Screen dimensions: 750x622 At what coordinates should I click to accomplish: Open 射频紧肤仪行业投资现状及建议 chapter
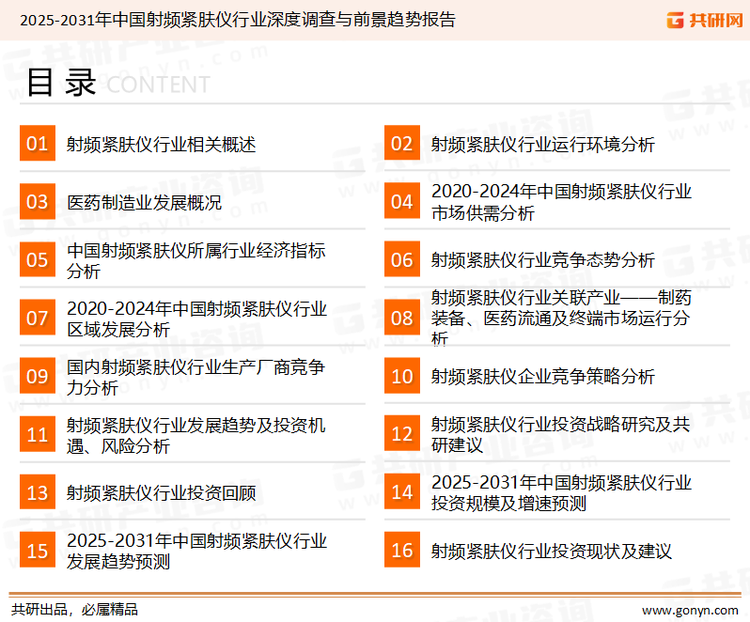pos(551,551)
